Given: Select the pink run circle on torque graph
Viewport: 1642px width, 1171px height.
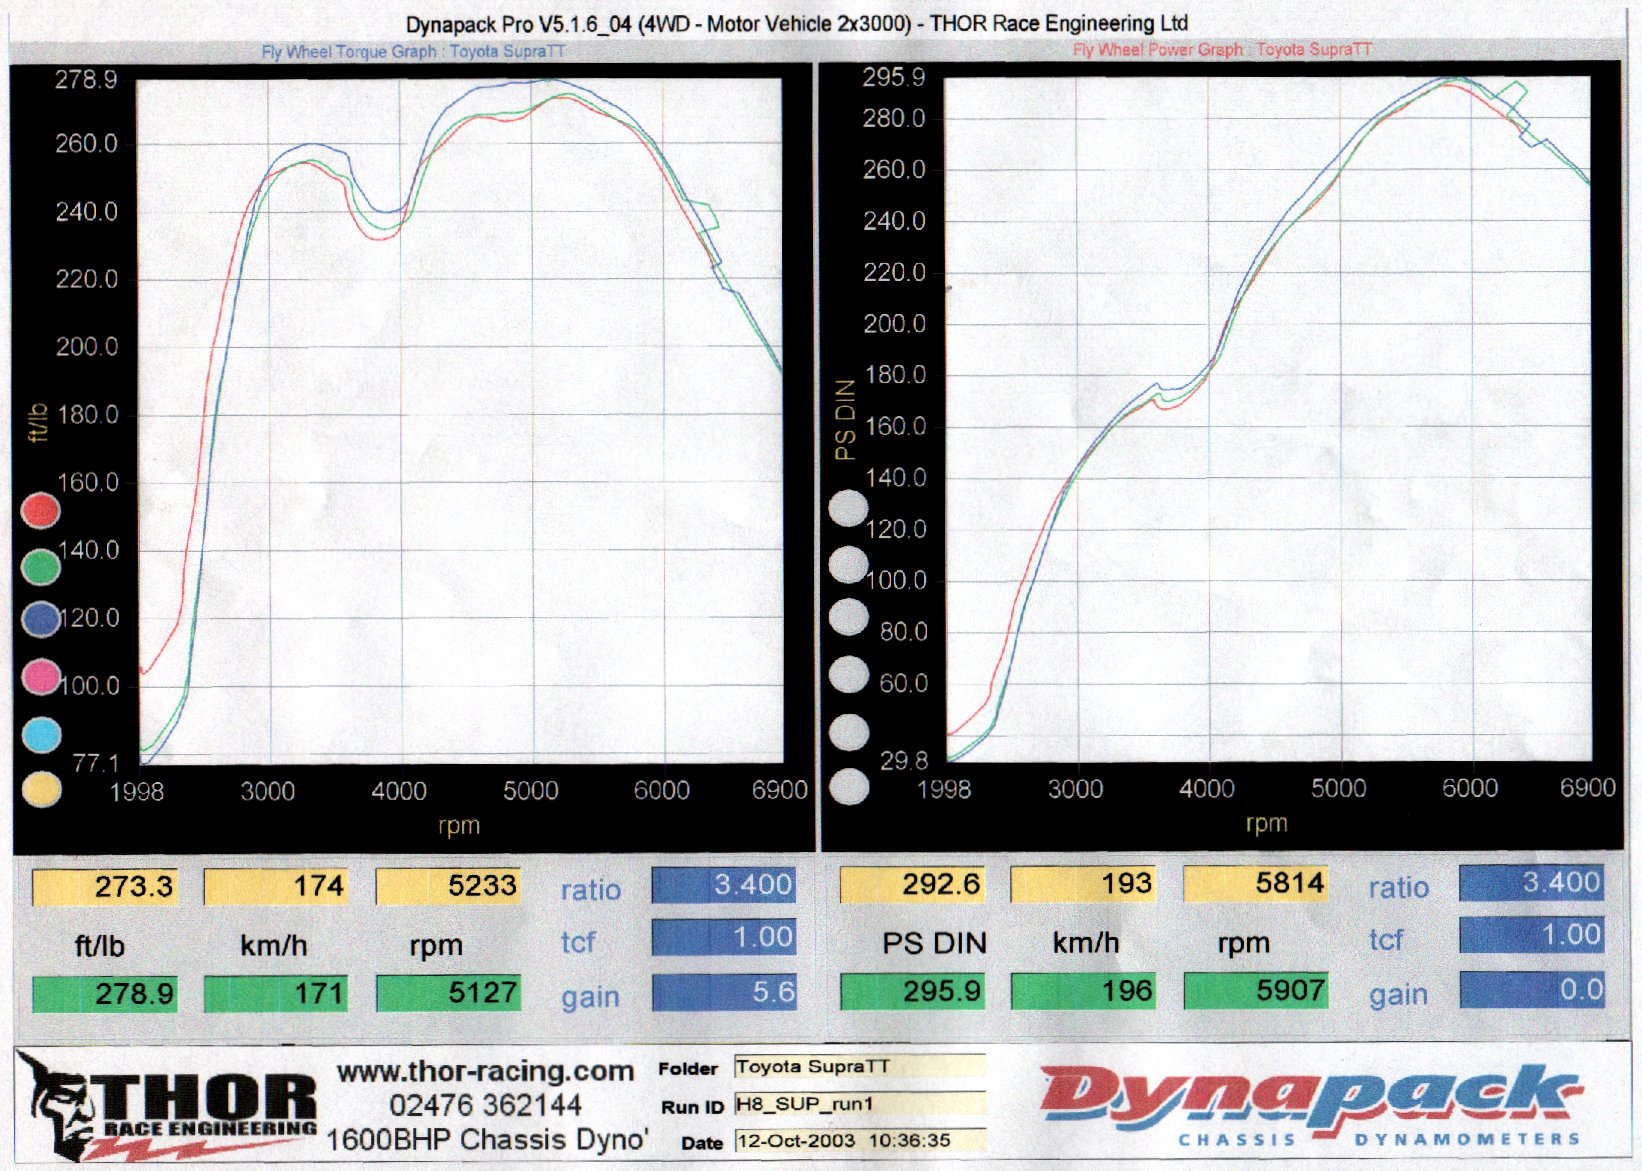Looking at the screenshot, I should pyautogui.click(x=40, y=677).
